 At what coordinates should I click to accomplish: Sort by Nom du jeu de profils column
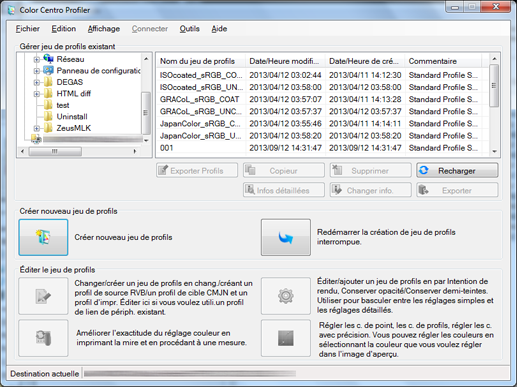[x=201, y=61]
